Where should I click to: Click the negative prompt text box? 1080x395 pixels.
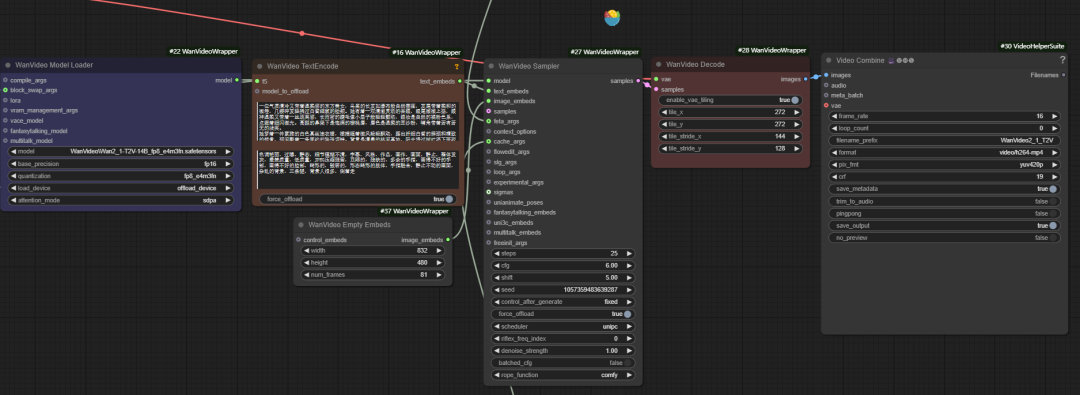[x=357, y=169]
